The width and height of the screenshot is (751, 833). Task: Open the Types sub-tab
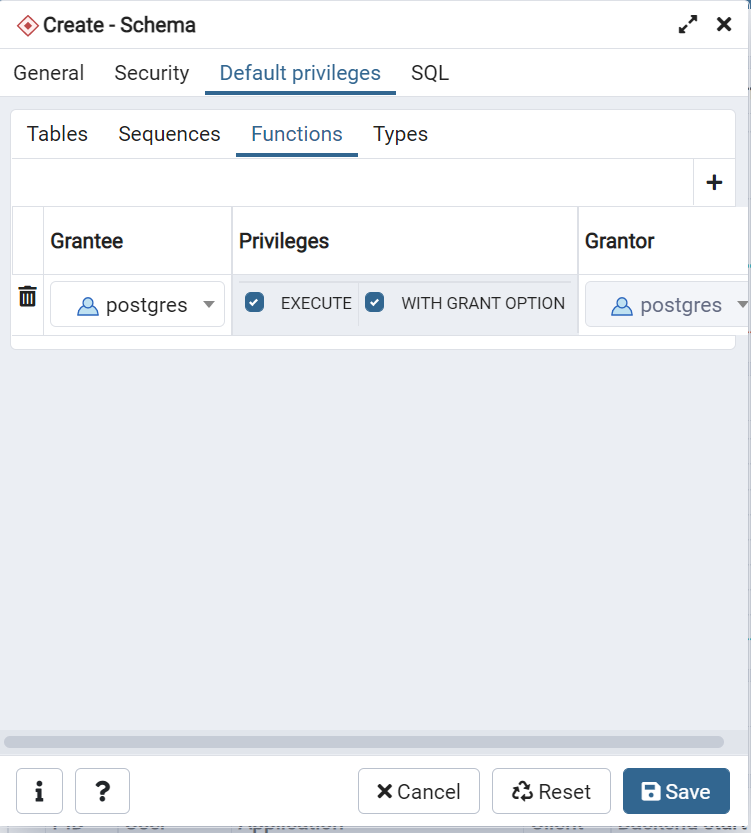(x=400, y=134)
